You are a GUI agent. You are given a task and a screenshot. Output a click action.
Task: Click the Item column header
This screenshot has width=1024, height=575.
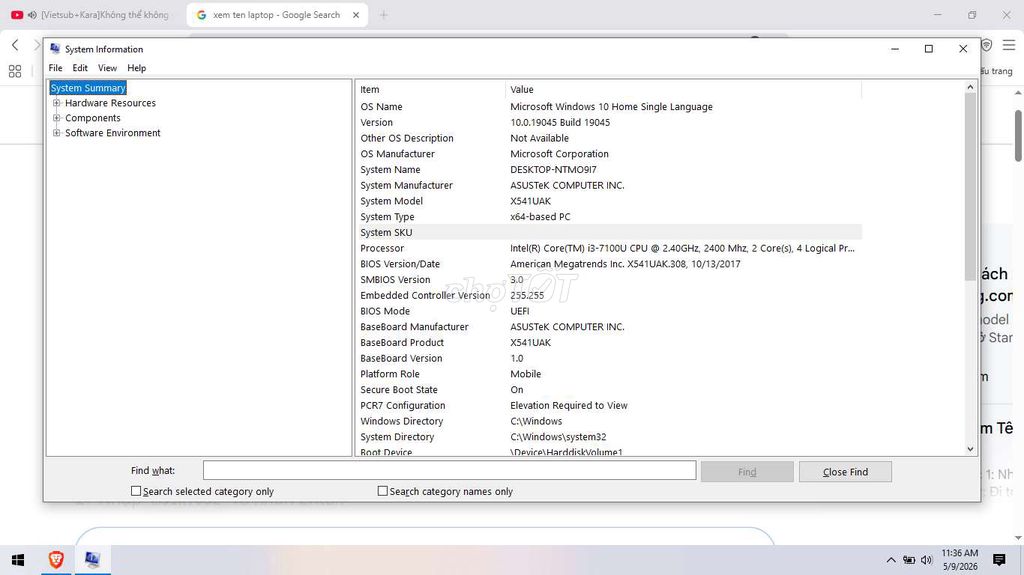(430, 90)
